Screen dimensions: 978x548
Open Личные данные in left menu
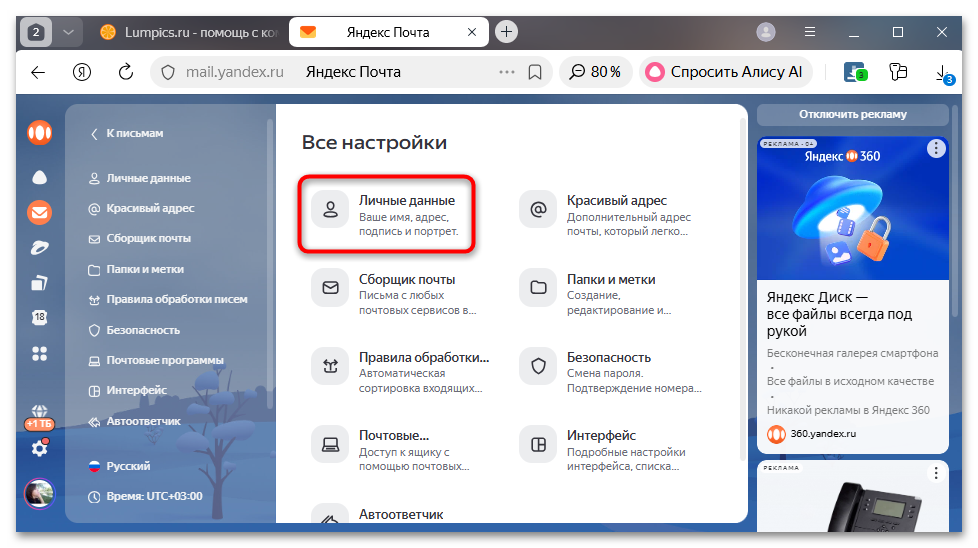(140, 178)
